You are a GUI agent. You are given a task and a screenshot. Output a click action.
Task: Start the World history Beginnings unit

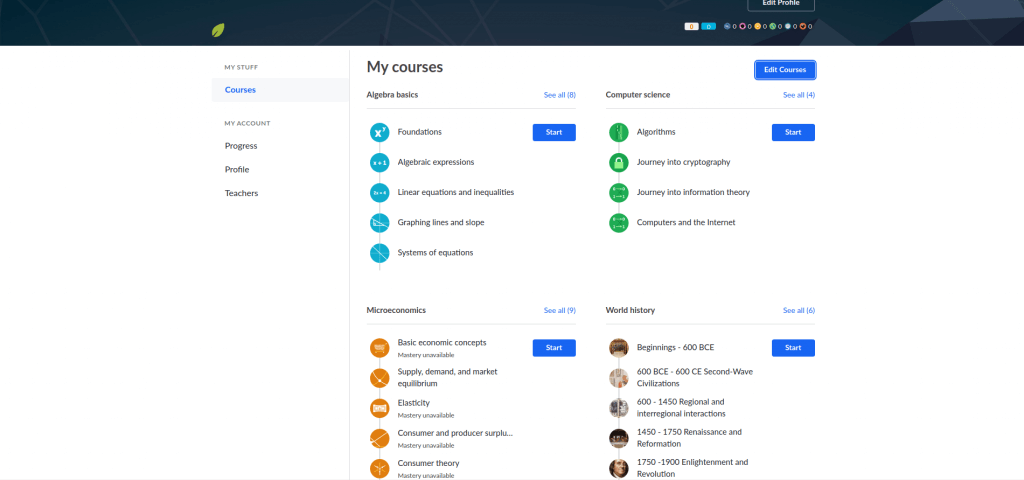793,348
